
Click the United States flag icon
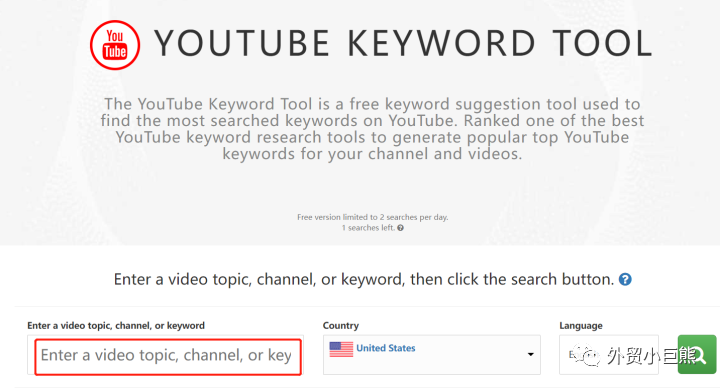[x=341, y=349]
